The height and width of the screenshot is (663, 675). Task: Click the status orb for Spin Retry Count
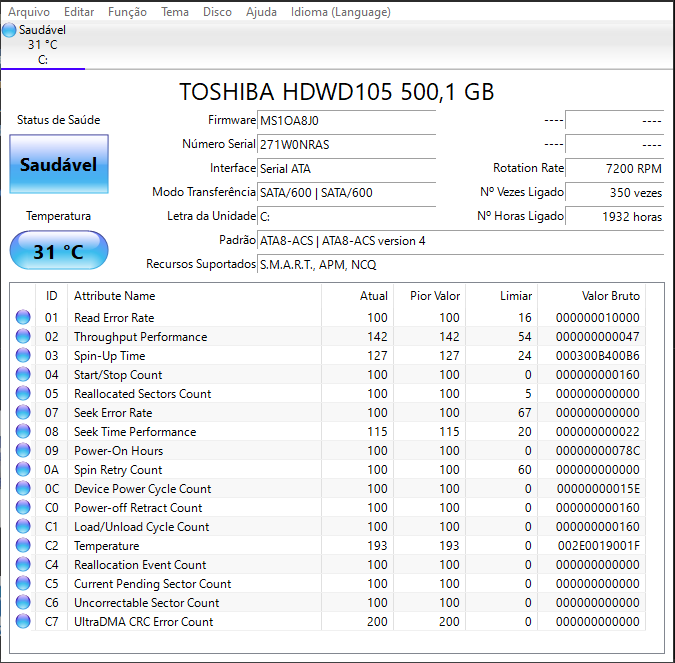[23, 469]
